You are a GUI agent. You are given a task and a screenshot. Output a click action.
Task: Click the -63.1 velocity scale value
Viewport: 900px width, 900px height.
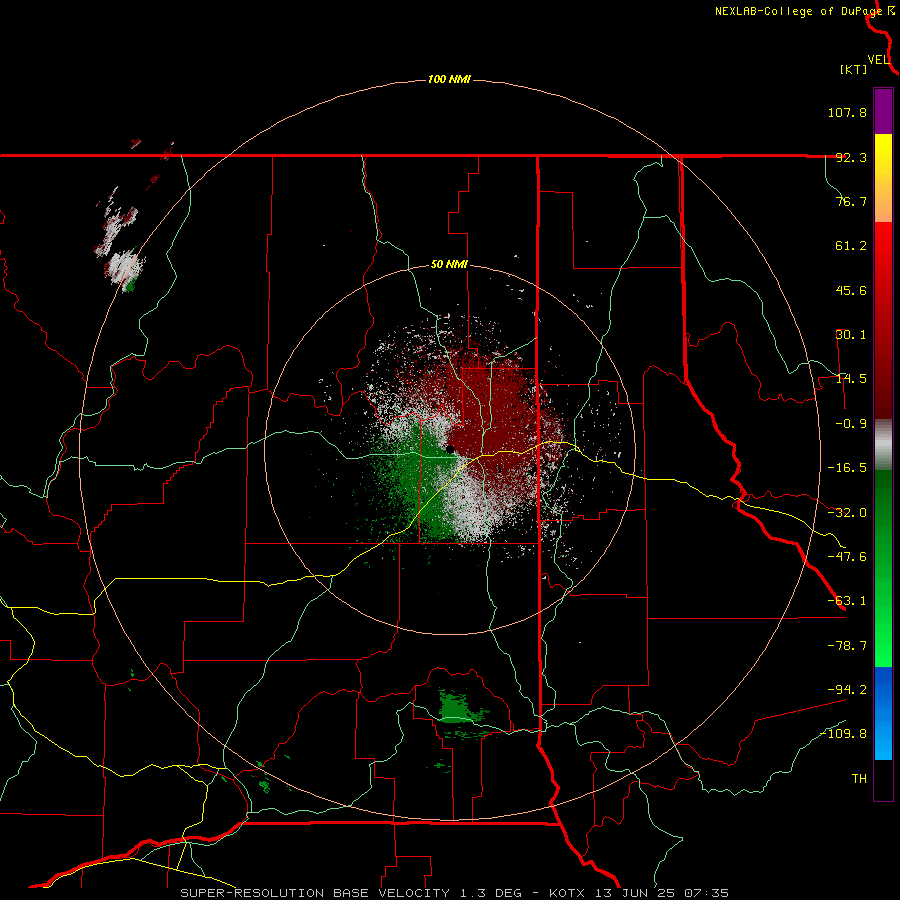pos(847,601)
